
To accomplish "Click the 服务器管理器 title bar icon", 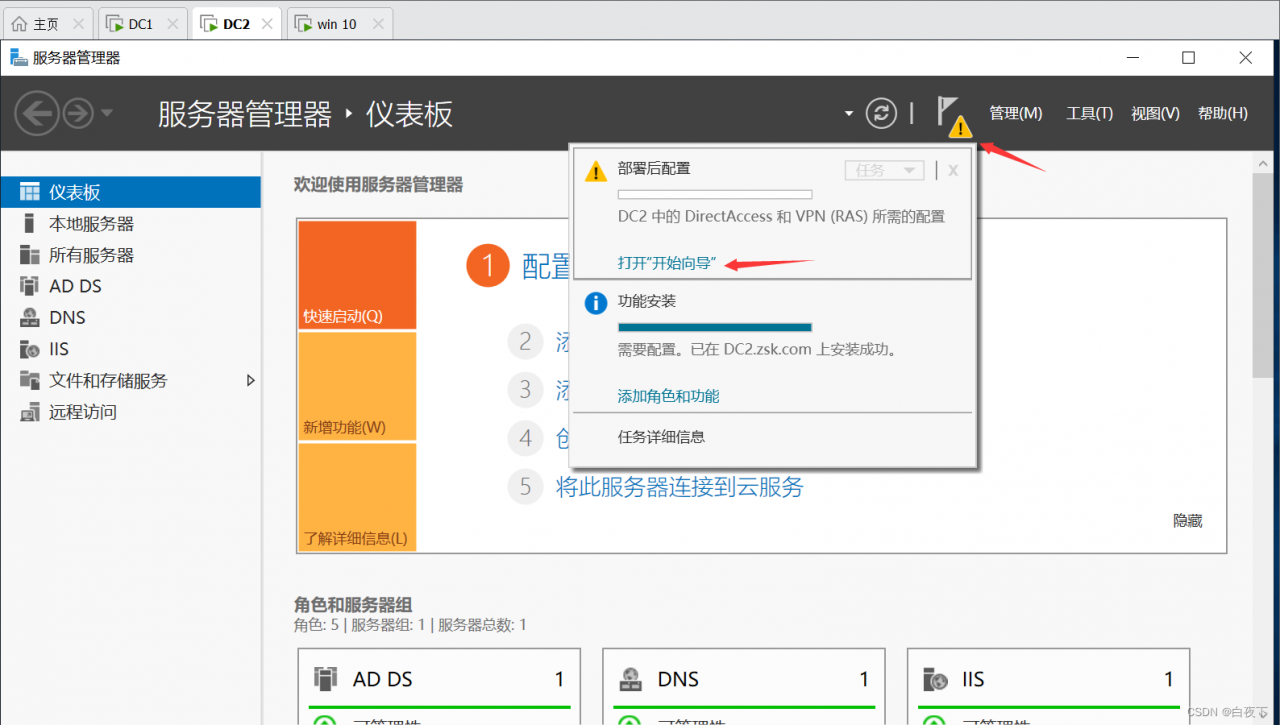I will 19,58.
